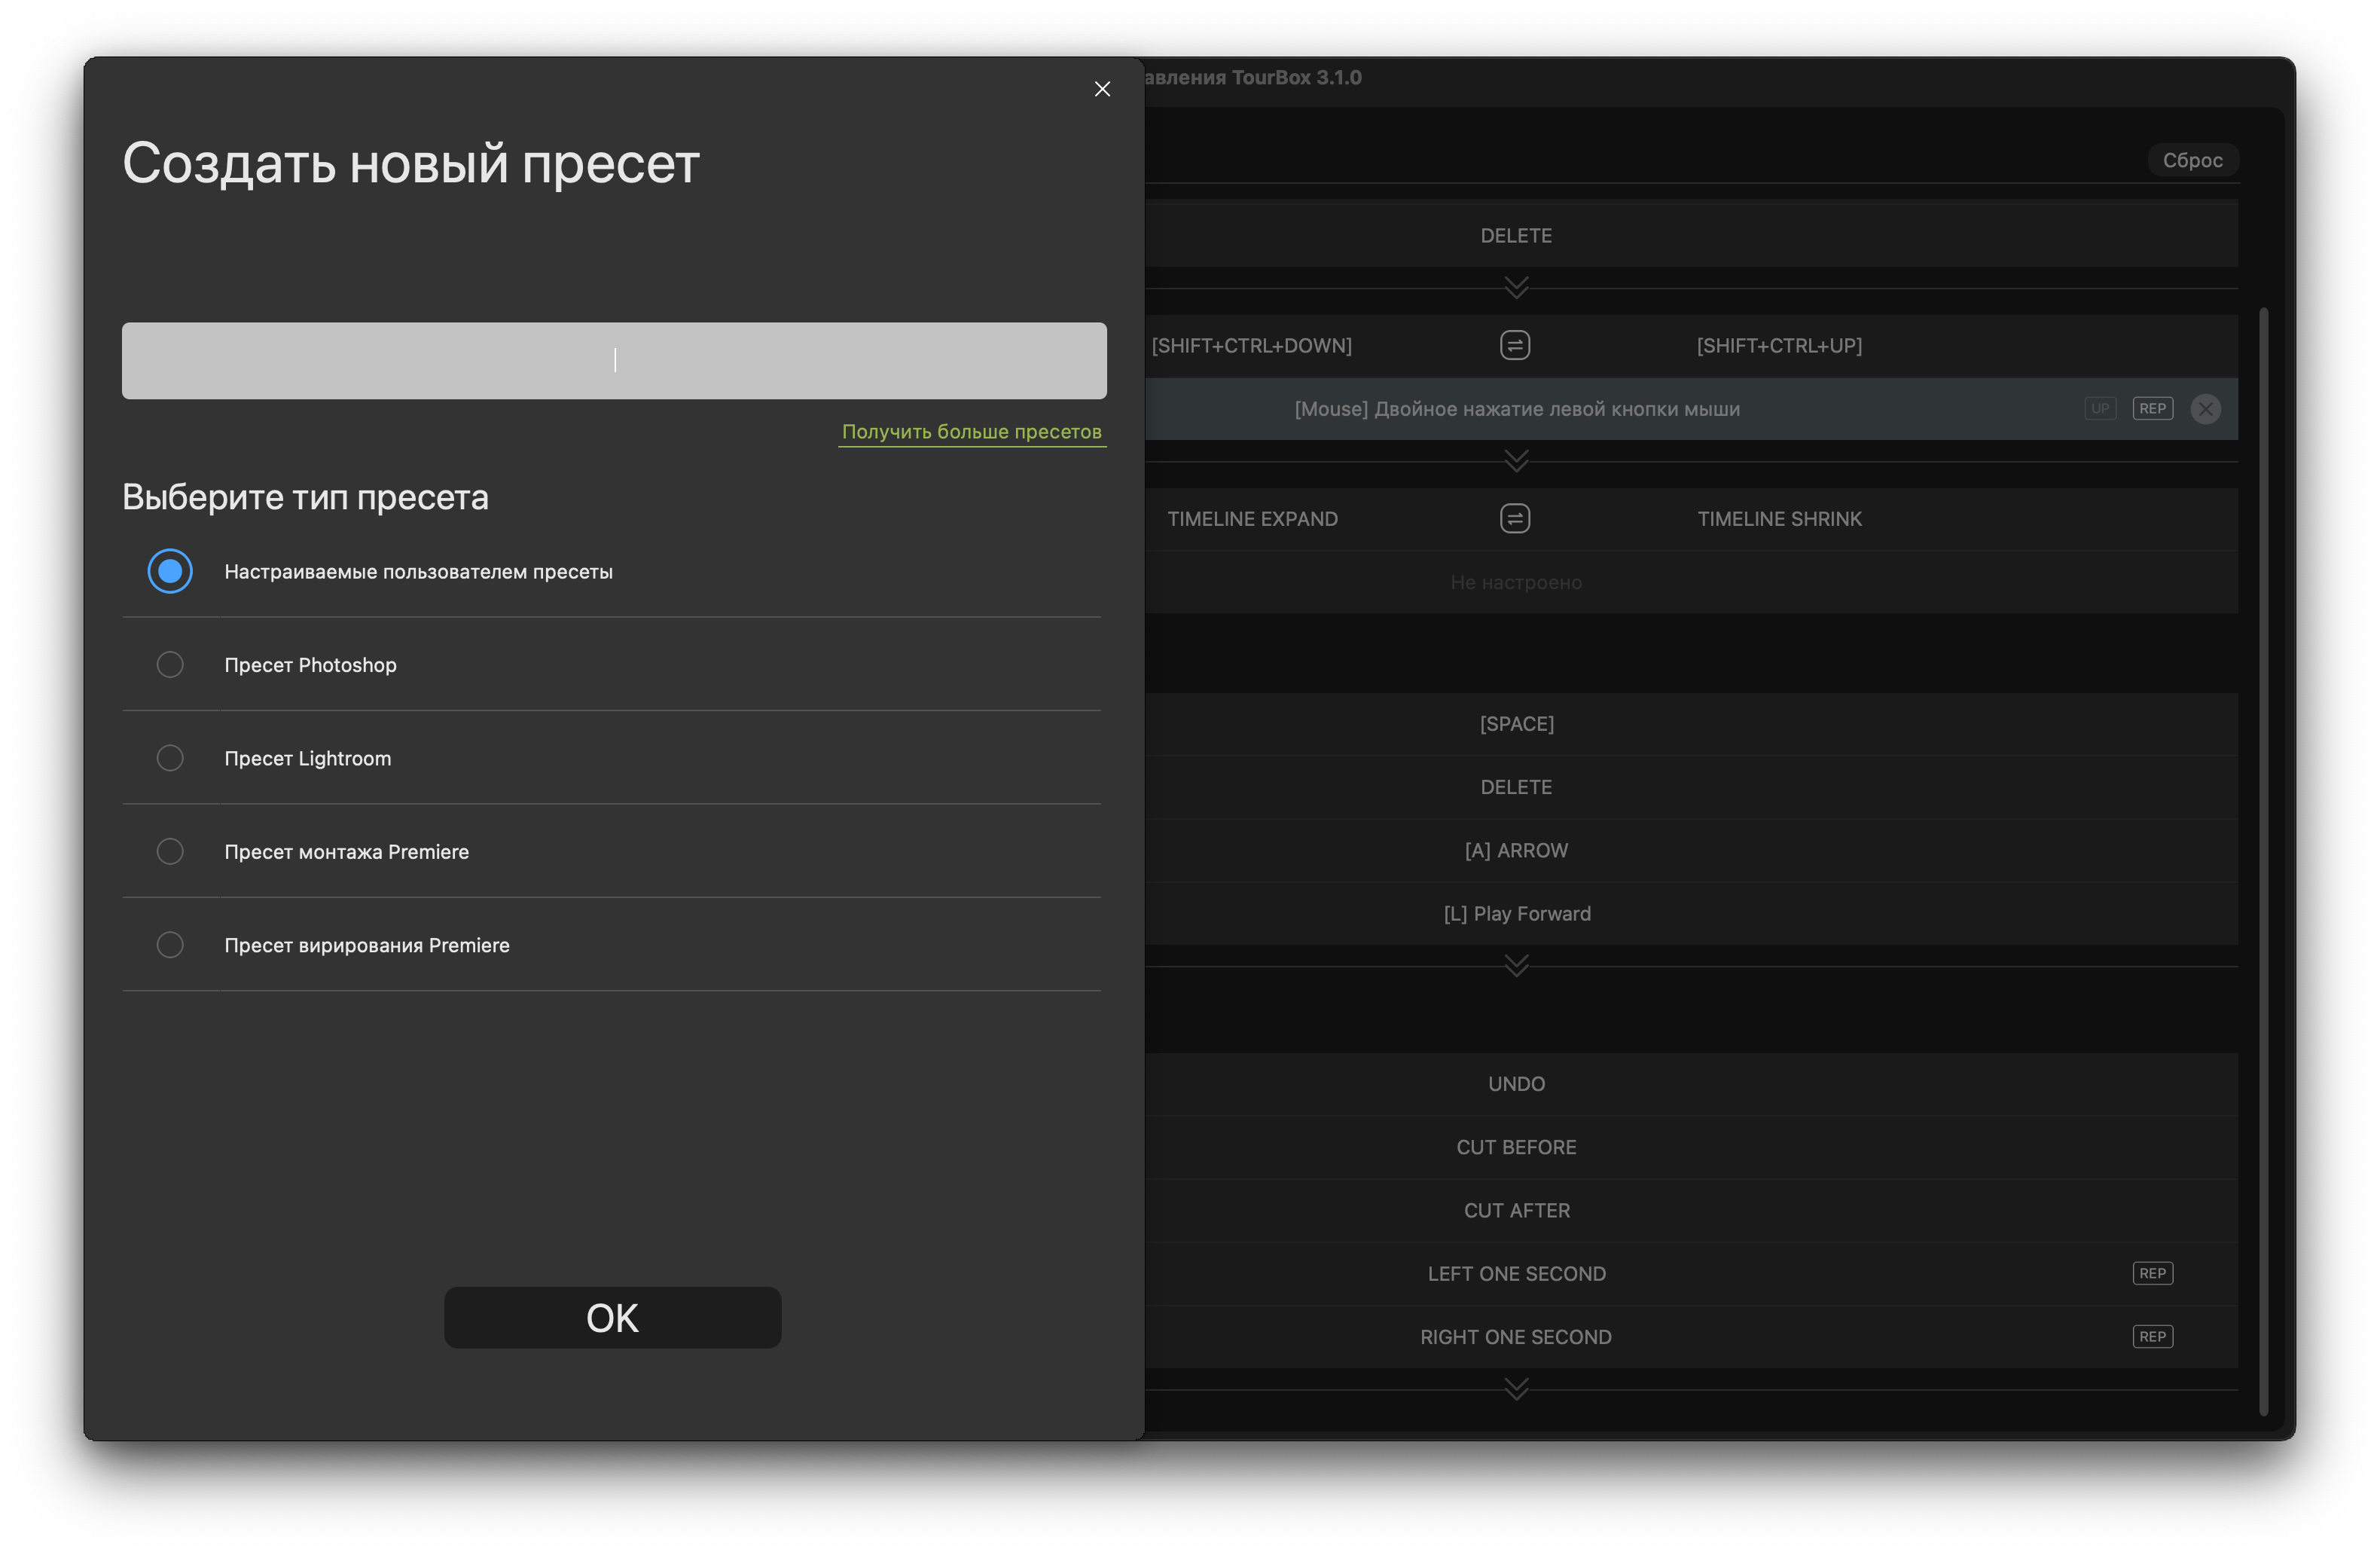Choose Пресет монтажа Premiere preset type
Image resolution: width=2380 pixels, height=1552 pixels.
coord(170,851)
